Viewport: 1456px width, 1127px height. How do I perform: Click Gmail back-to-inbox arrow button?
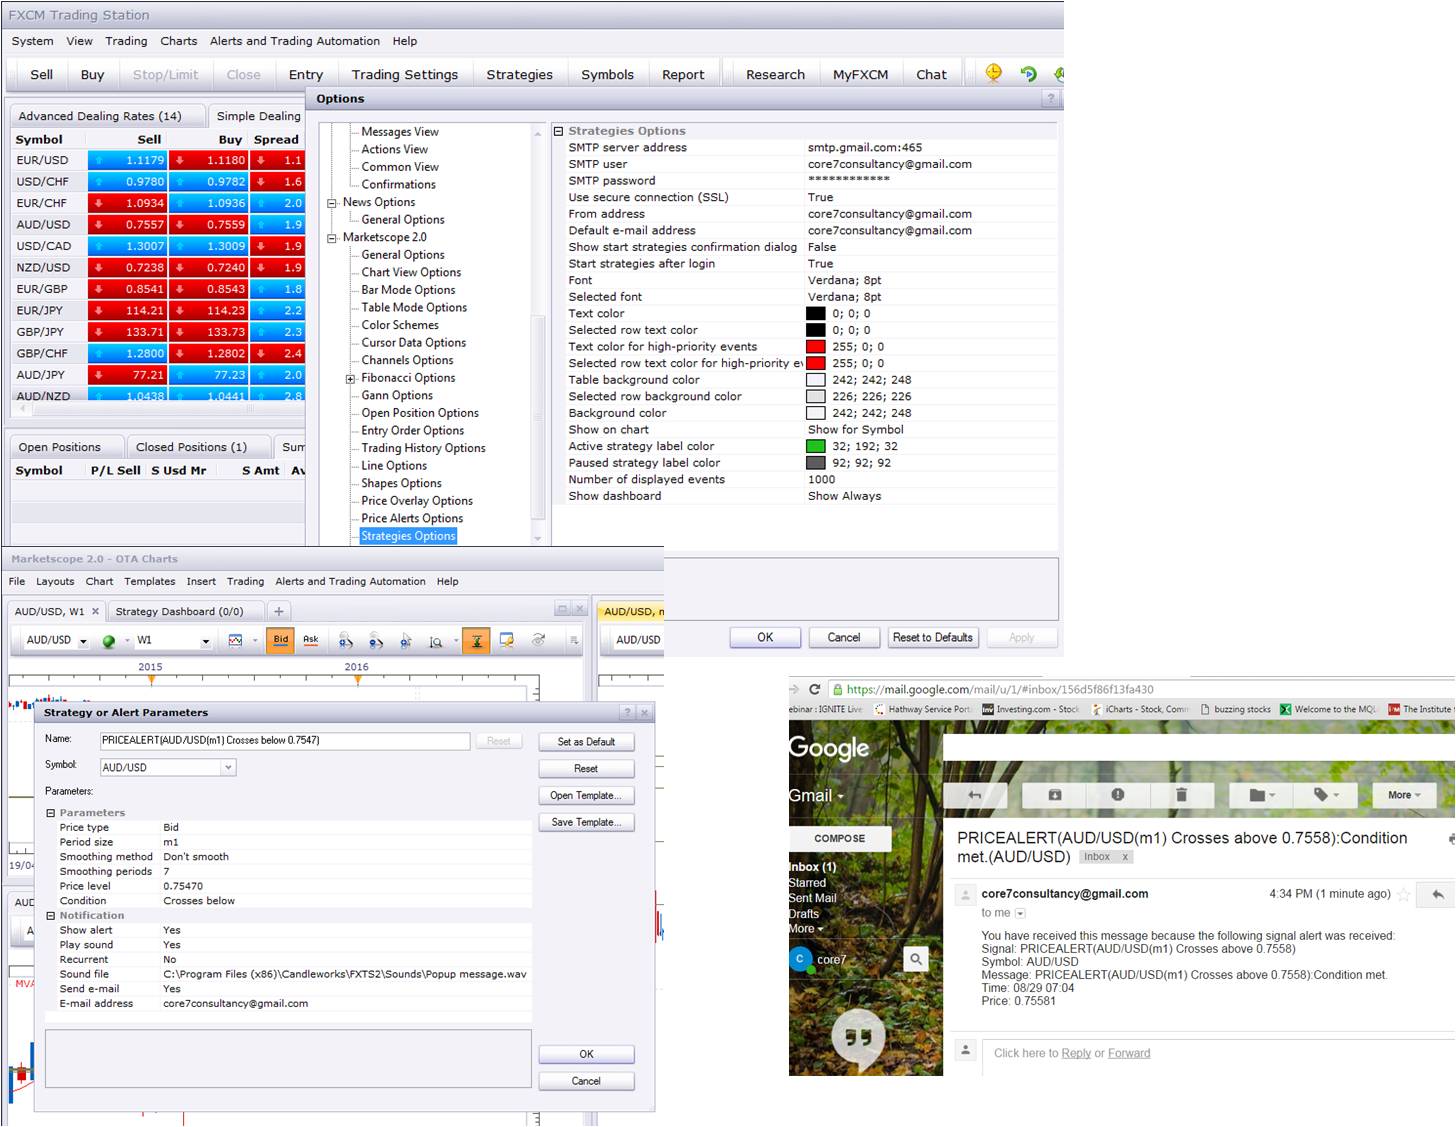974,795
